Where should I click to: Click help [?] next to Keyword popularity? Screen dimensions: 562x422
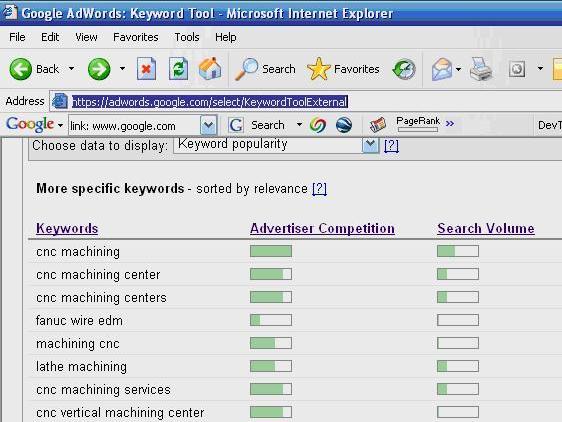391,145
